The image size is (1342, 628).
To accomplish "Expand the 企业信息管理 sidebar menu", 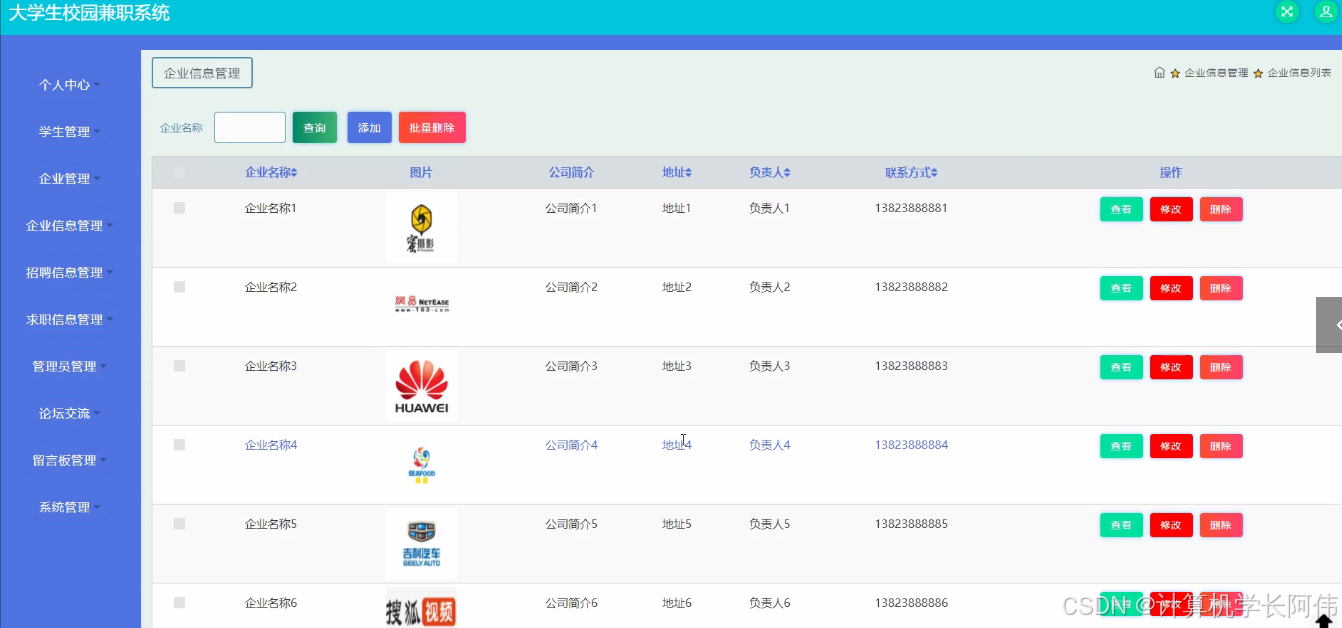I will pos(70,226).
